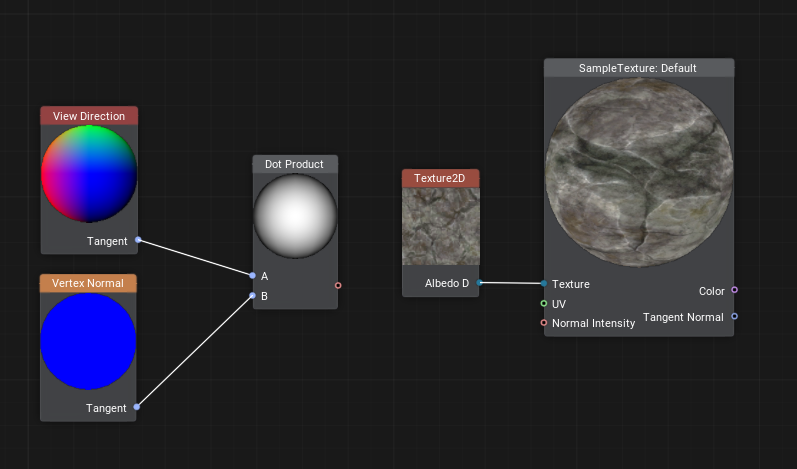797x469 pixels.
Task: Click the Dot Product white sphere preview
Action: click(x=295, y=215)
